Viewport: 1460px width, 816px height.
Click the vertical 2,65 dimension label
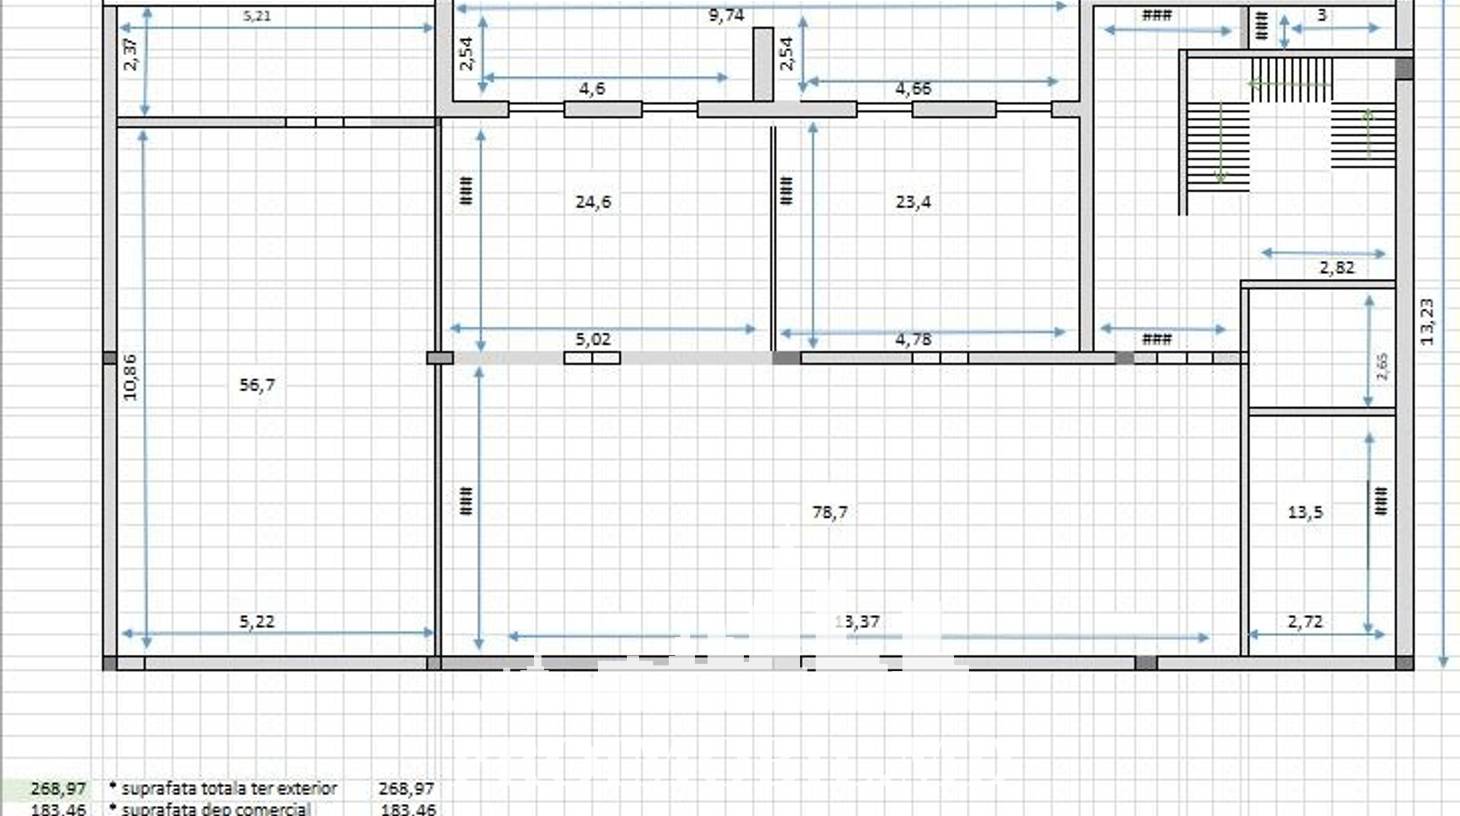coord(1382,367)
